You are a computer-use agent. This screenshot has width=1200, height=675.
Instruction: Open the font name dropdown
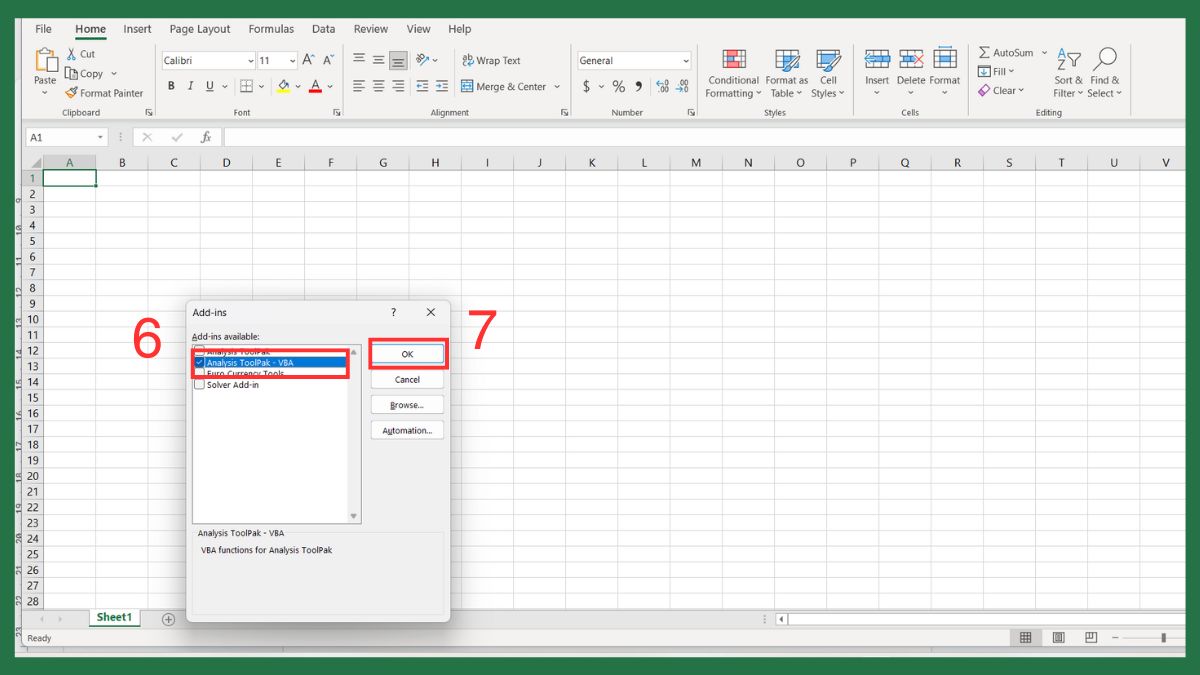249,60
